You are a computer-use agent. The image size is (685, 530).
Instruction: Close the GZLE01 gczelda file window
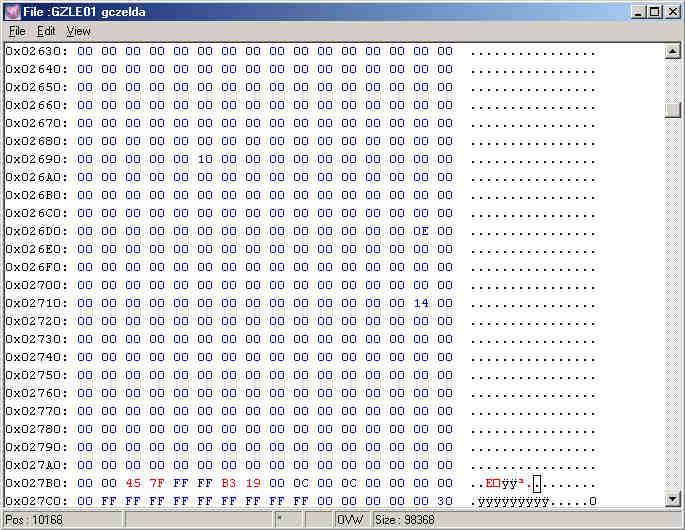(672, 11)
